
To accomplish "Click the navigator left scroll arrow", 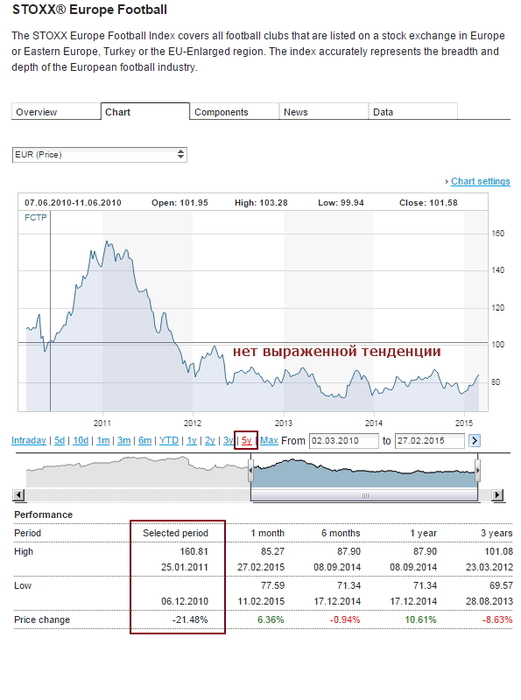I will [19, 495].
